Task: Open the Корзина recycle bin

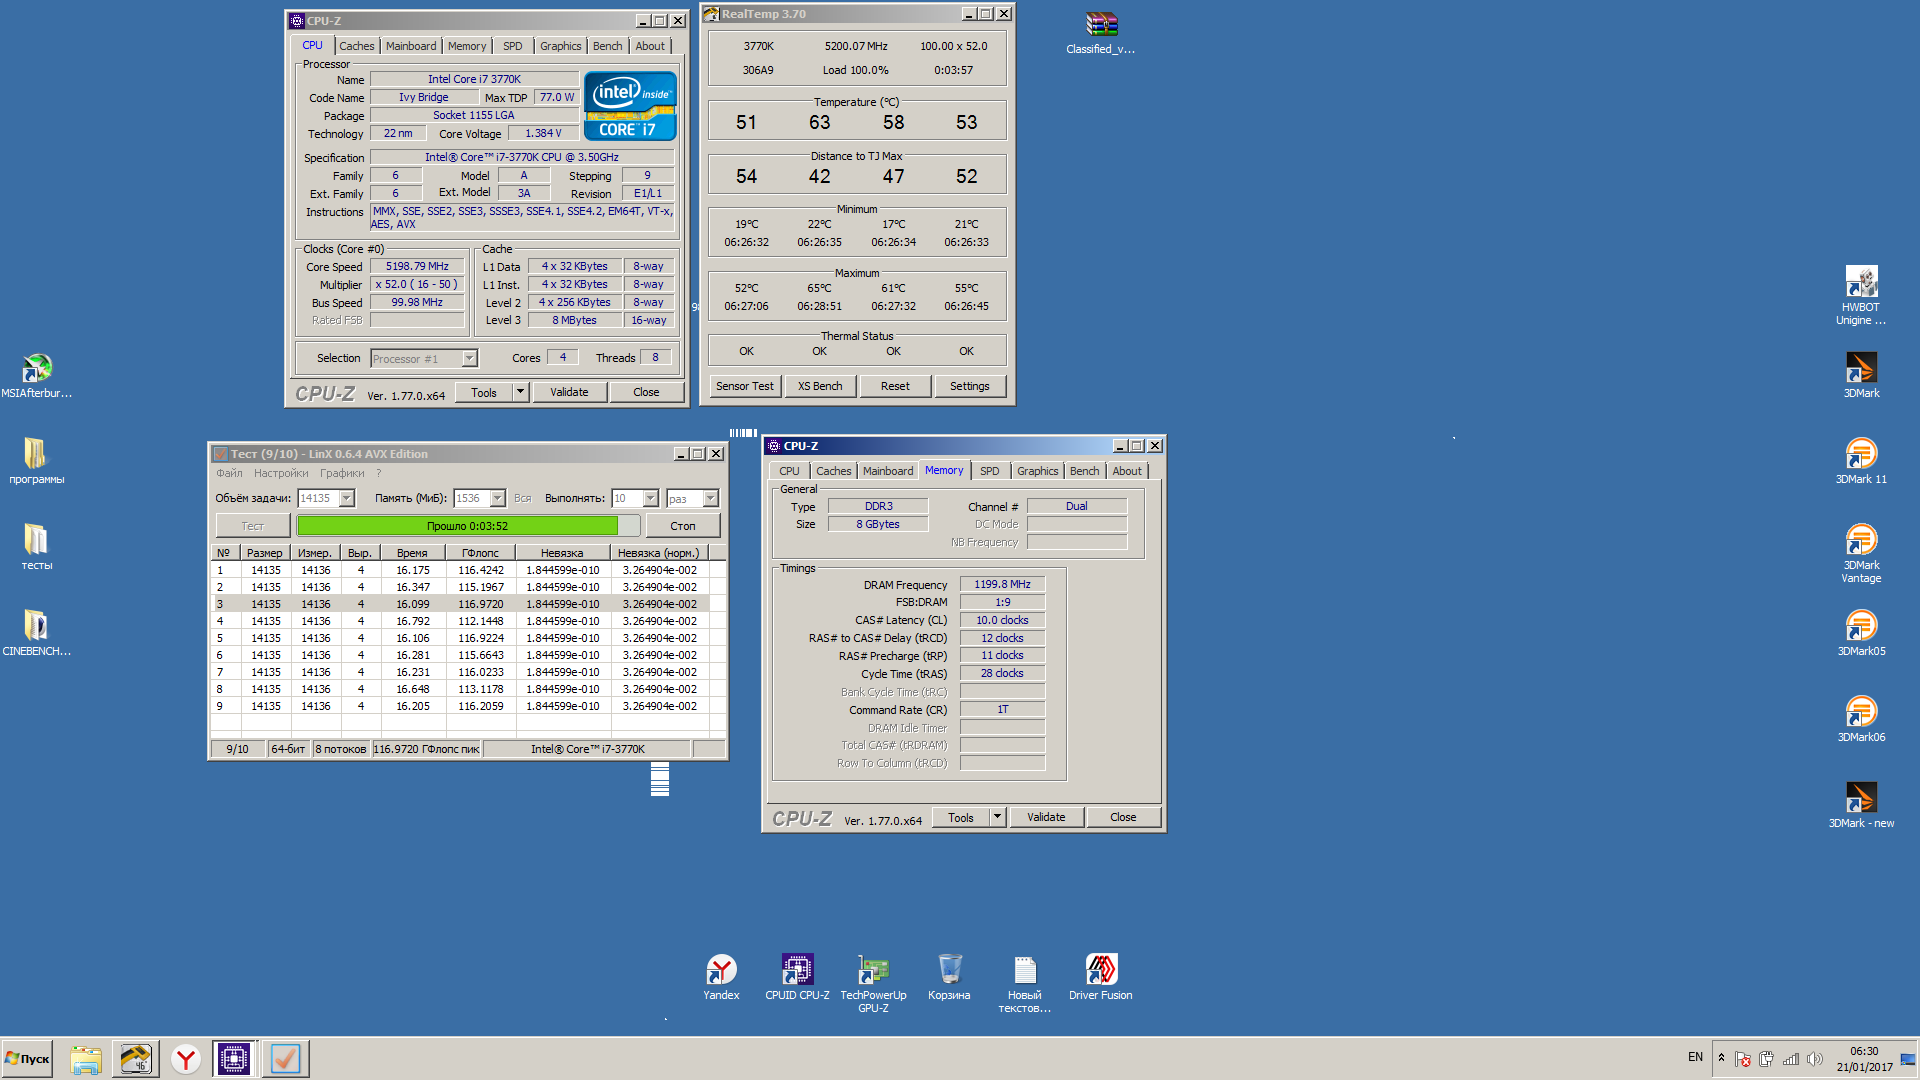Action: tap(949, 976)
